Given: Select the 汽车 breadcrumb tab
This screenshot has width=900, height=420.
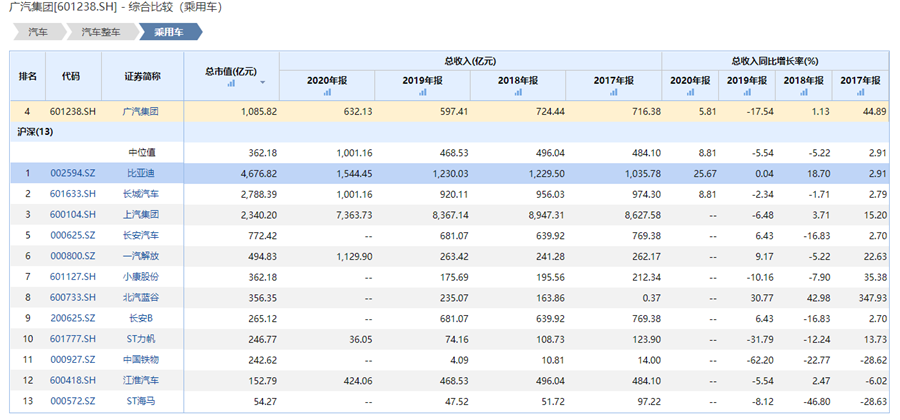Looking at the screenshot, I should pos(38,32).
